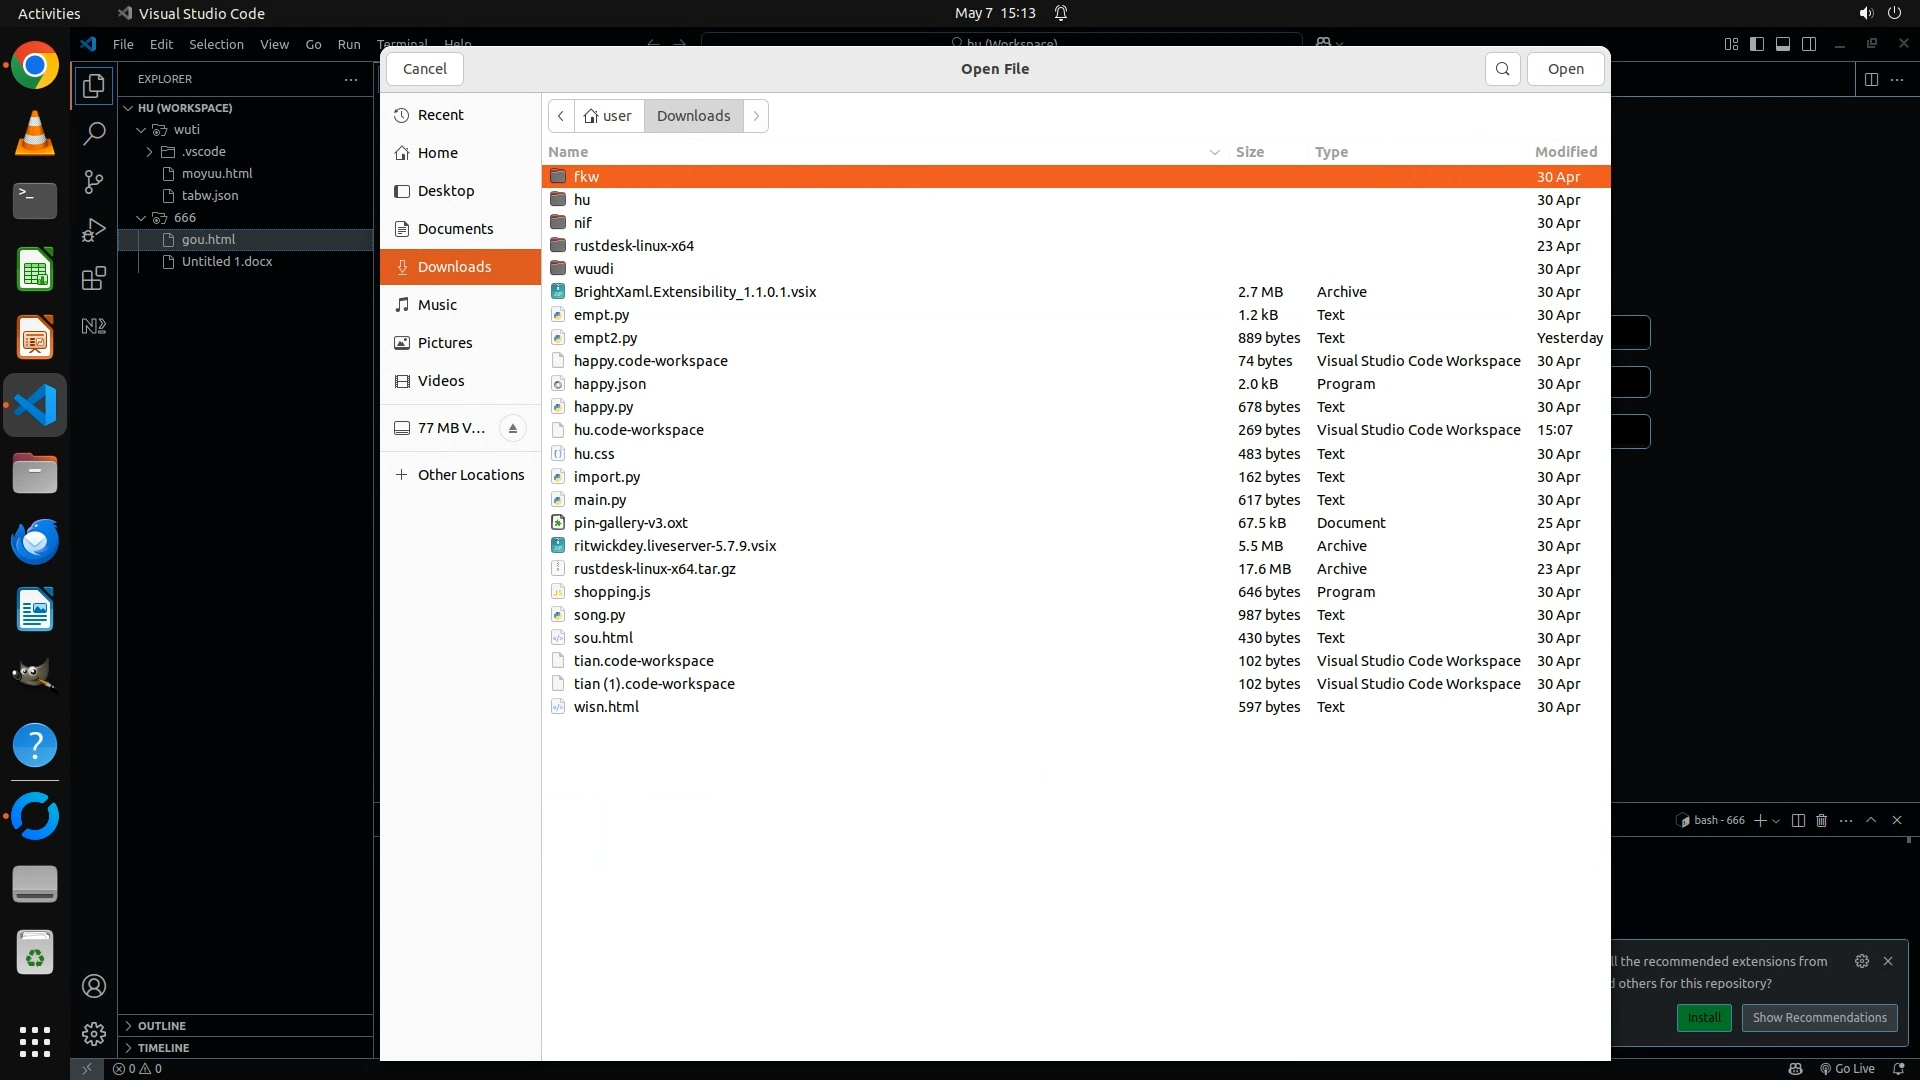Toggle secondary sidebar layout icon
Screen dimensions: 1920x1080
tap(1809, 44)
